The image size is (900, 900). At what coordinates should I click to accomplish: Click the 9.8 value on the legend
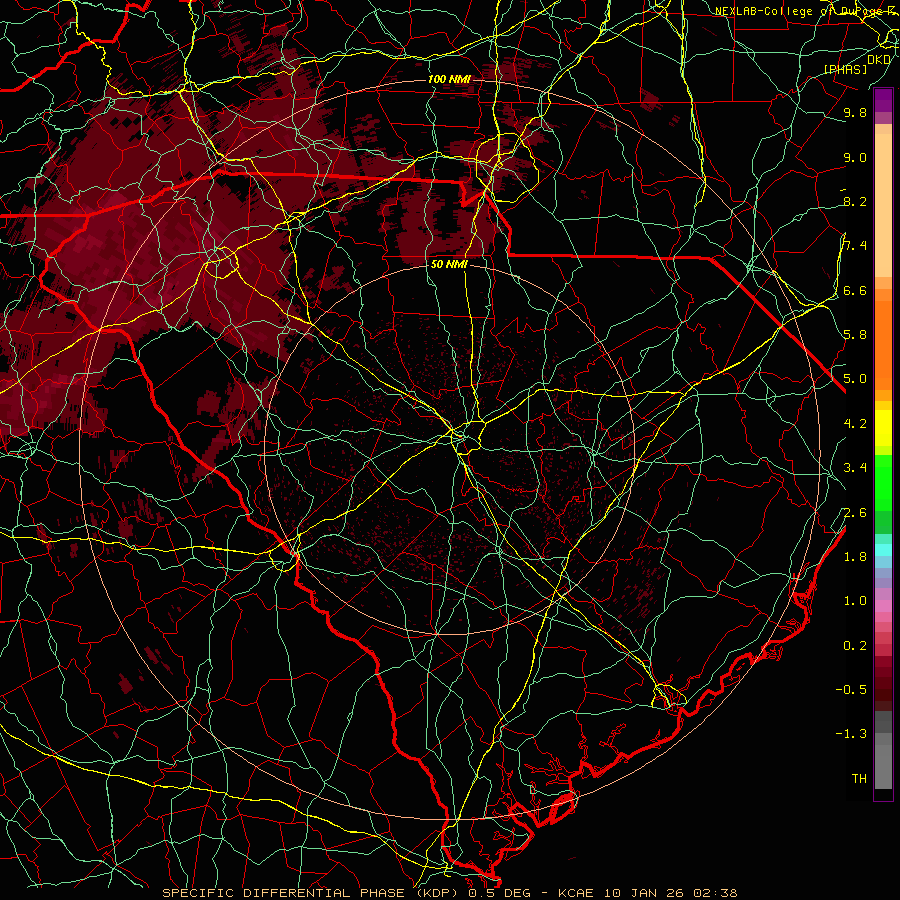coord(855,112)
